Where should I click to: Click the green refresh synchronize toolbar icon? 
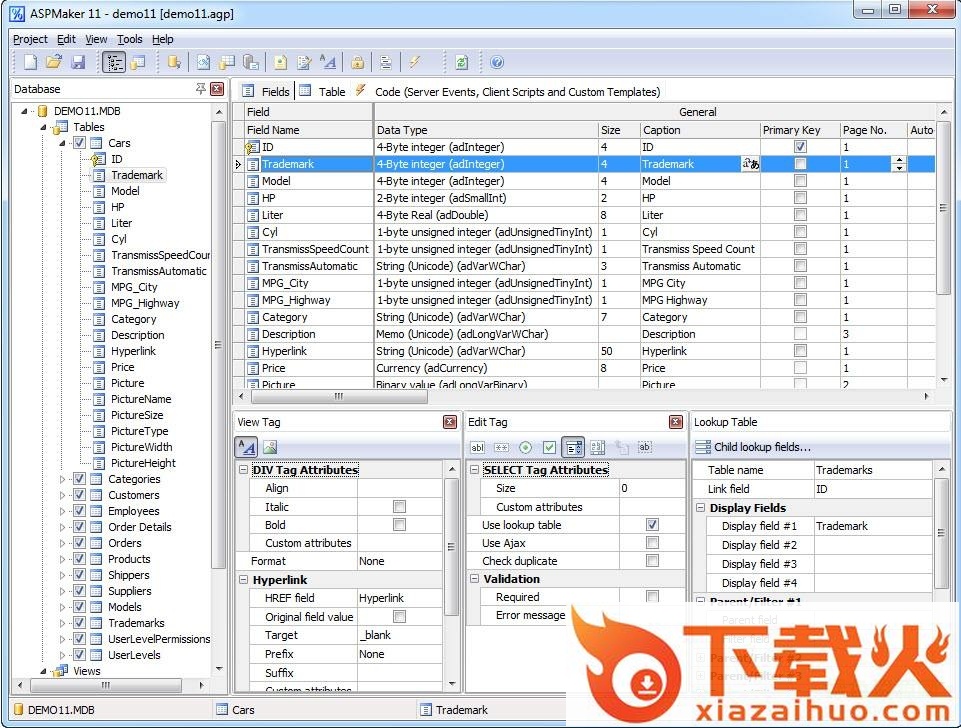(x=462, y=62)
